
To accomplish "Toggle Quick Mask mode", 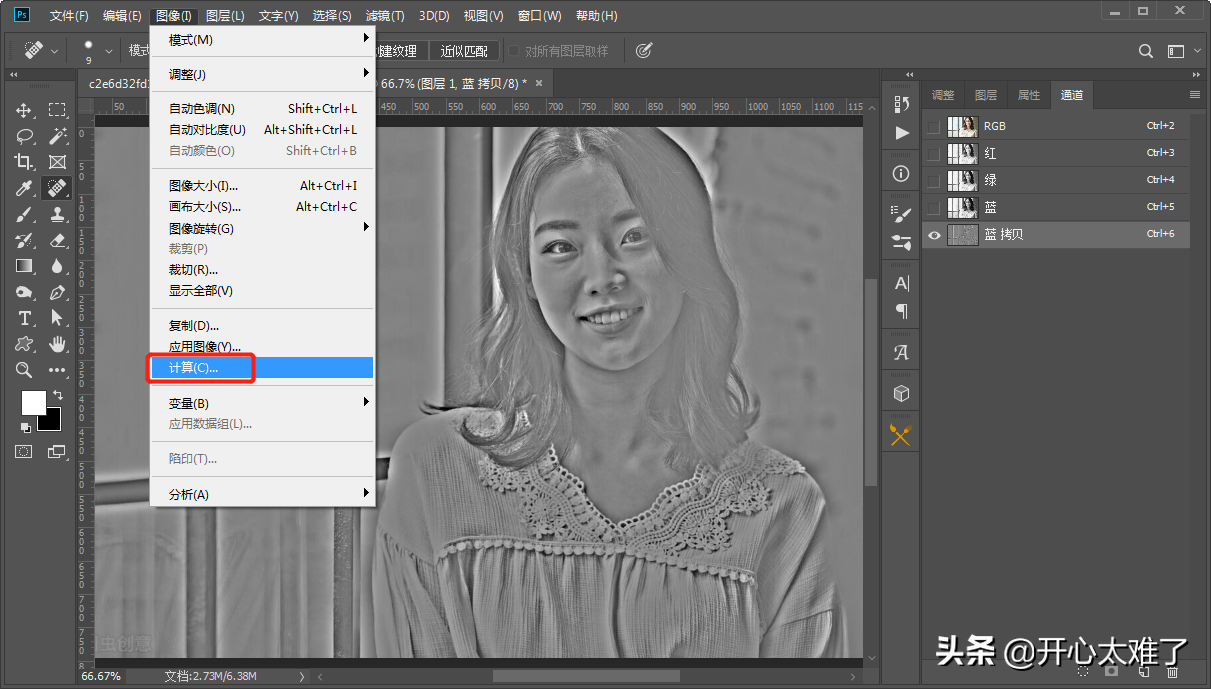I will coord(24,452).
